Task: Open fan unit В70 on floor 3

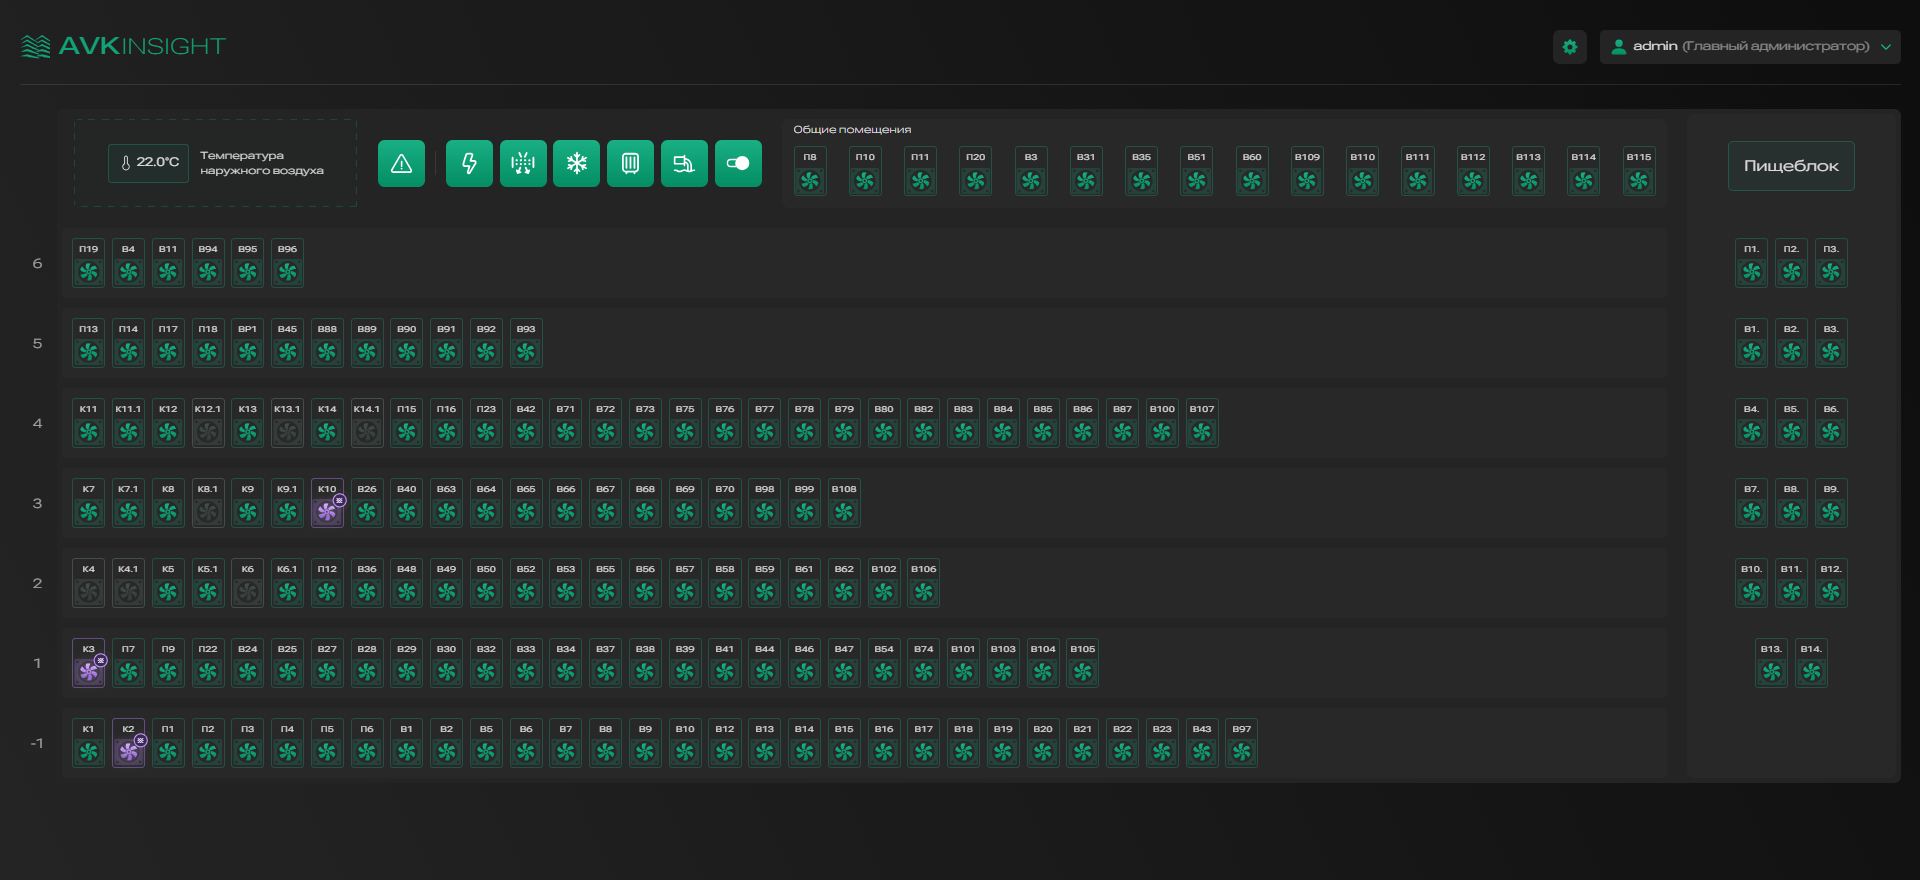Action: (x=725, y=503)
